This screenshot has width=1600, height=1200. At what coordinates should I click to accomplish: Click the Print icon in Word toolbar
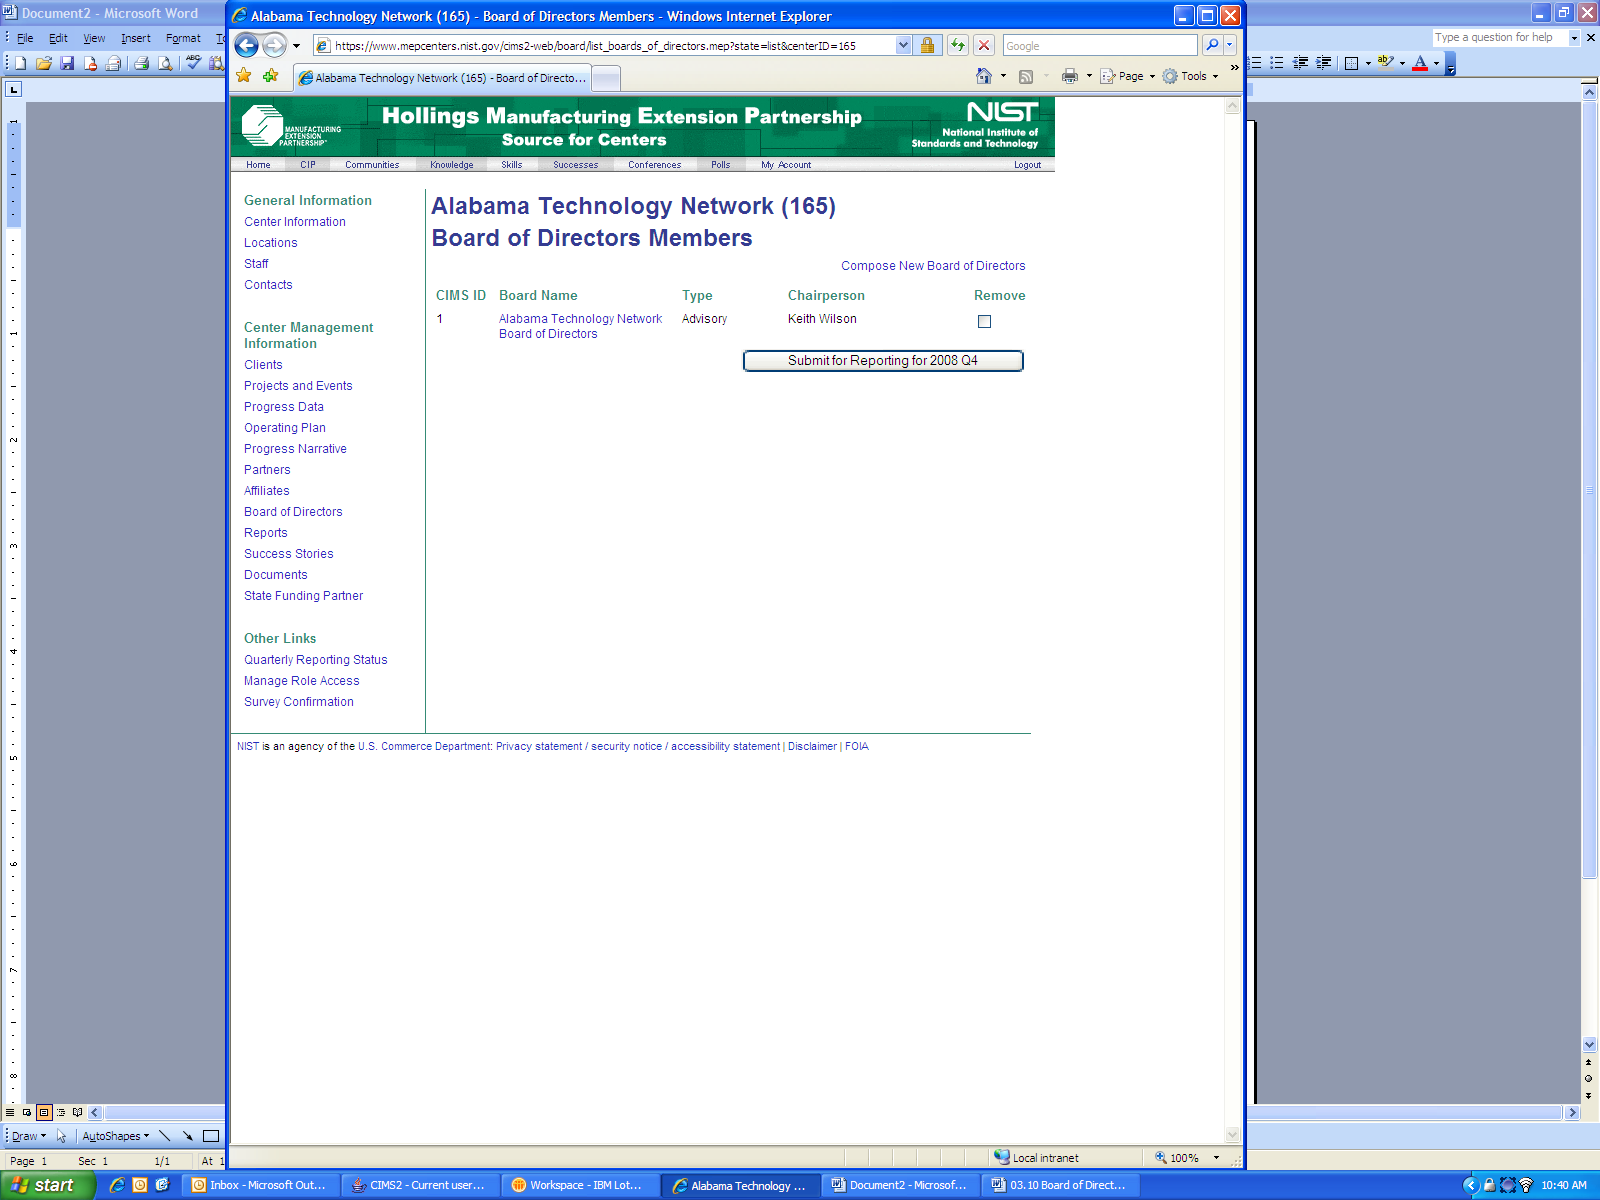pos(142,63)
